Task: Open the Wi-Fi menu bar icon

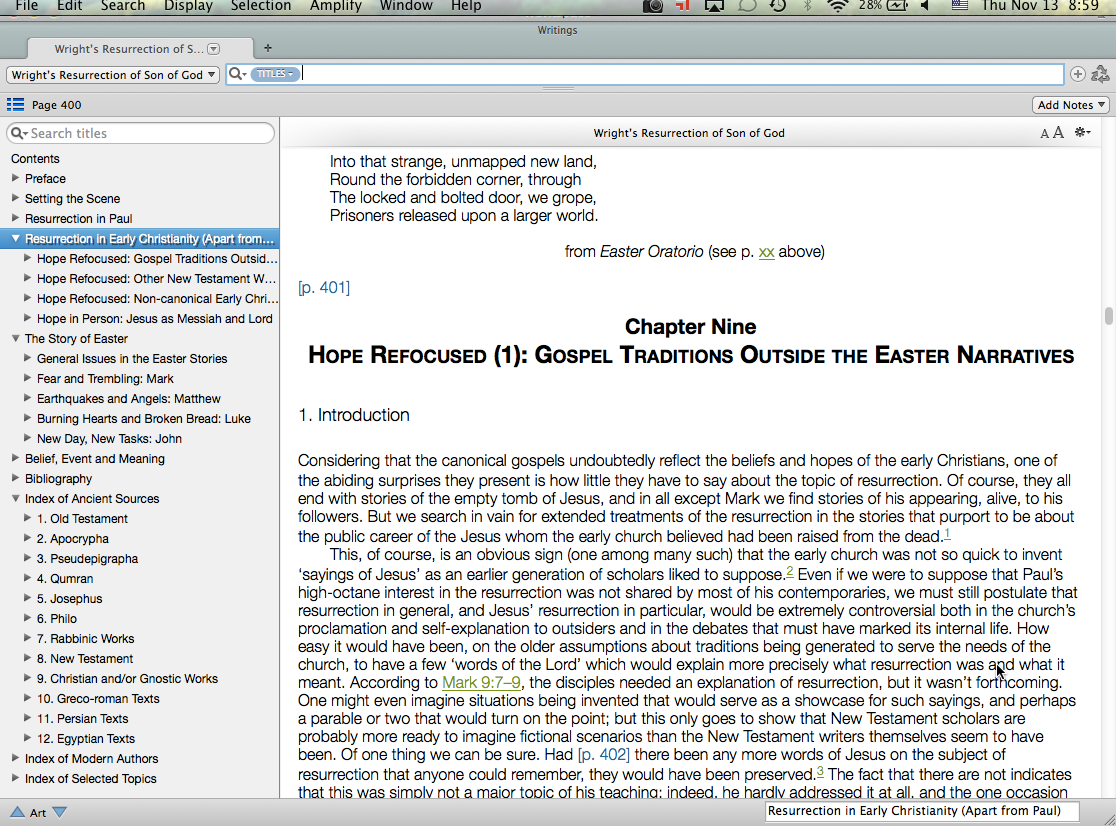Action: [837, 6]
